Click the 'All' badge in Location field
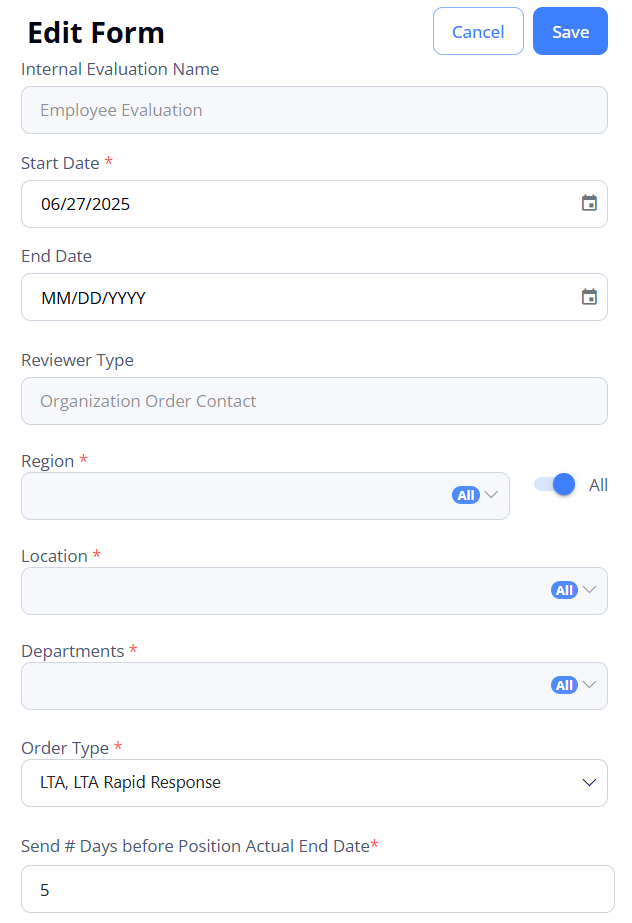 pos(564,590)
